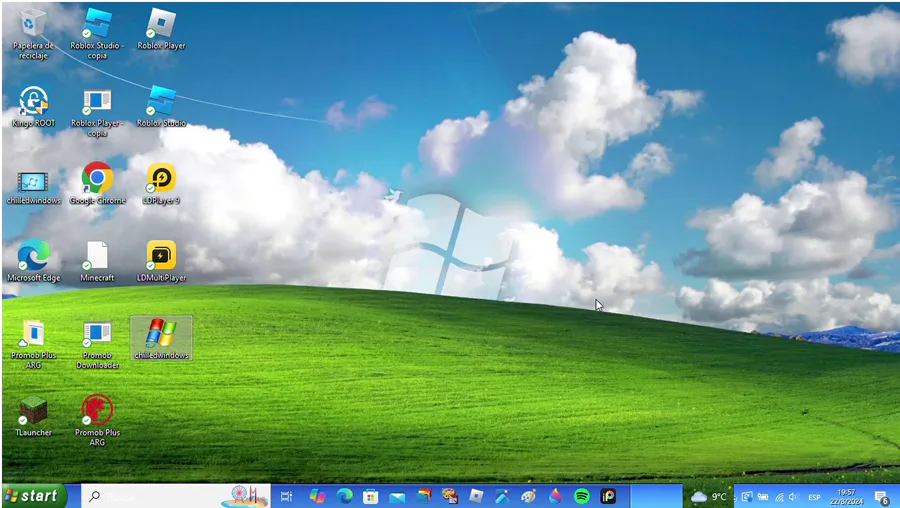This screenshot has height=508, width=900.
Task: Check the battery status tray icon
Action: pyautogui.click(x=763, y=497)
